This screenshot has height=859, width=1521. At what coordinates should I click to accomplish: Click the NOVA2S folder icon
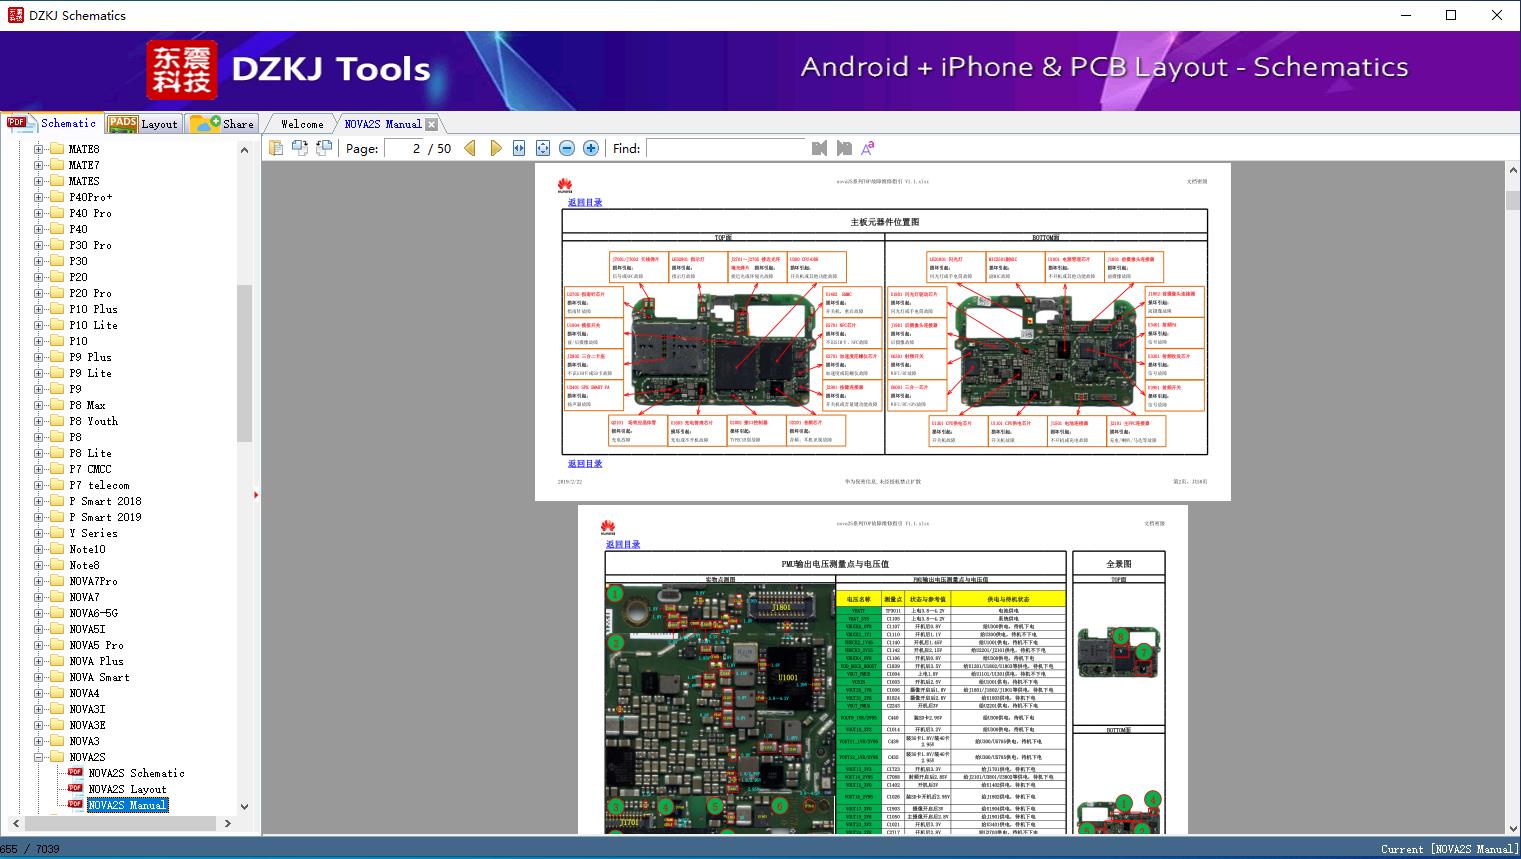pos(58,757)
